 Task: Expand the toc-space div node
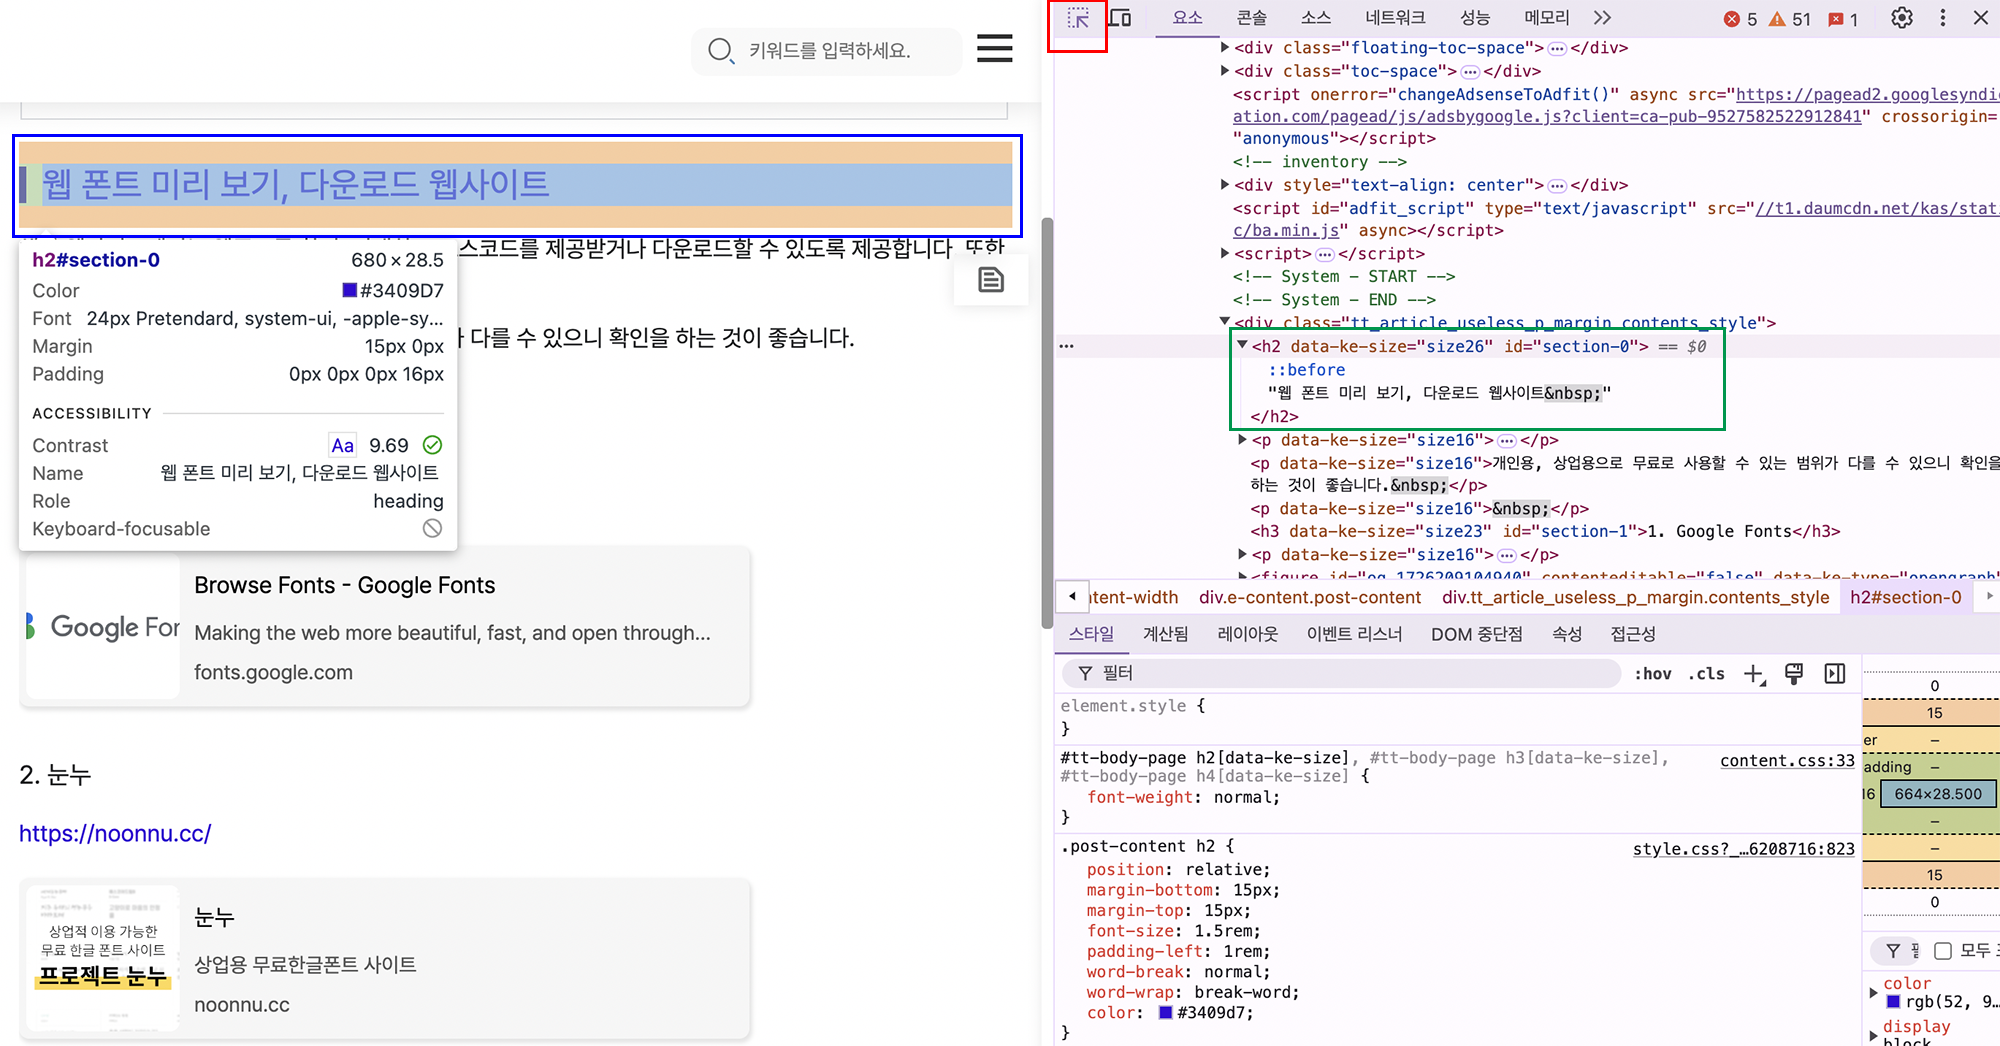1225,71
